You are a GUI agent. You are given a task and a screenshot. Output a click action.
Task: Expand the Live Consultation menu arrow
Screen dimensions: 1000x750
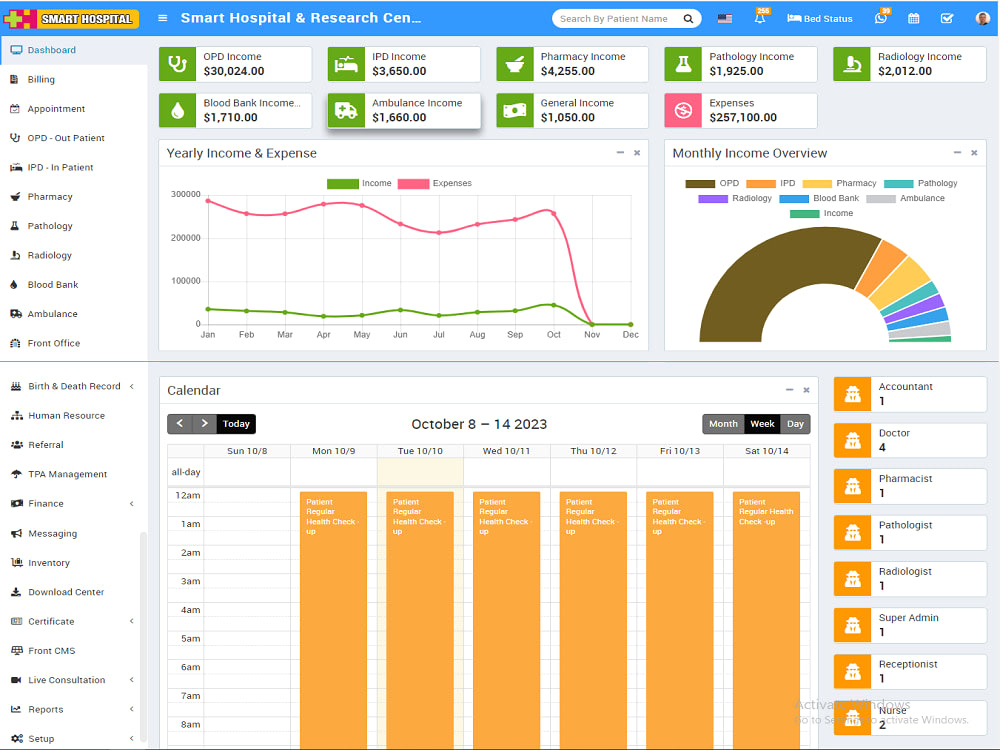(x=131, y=679)
